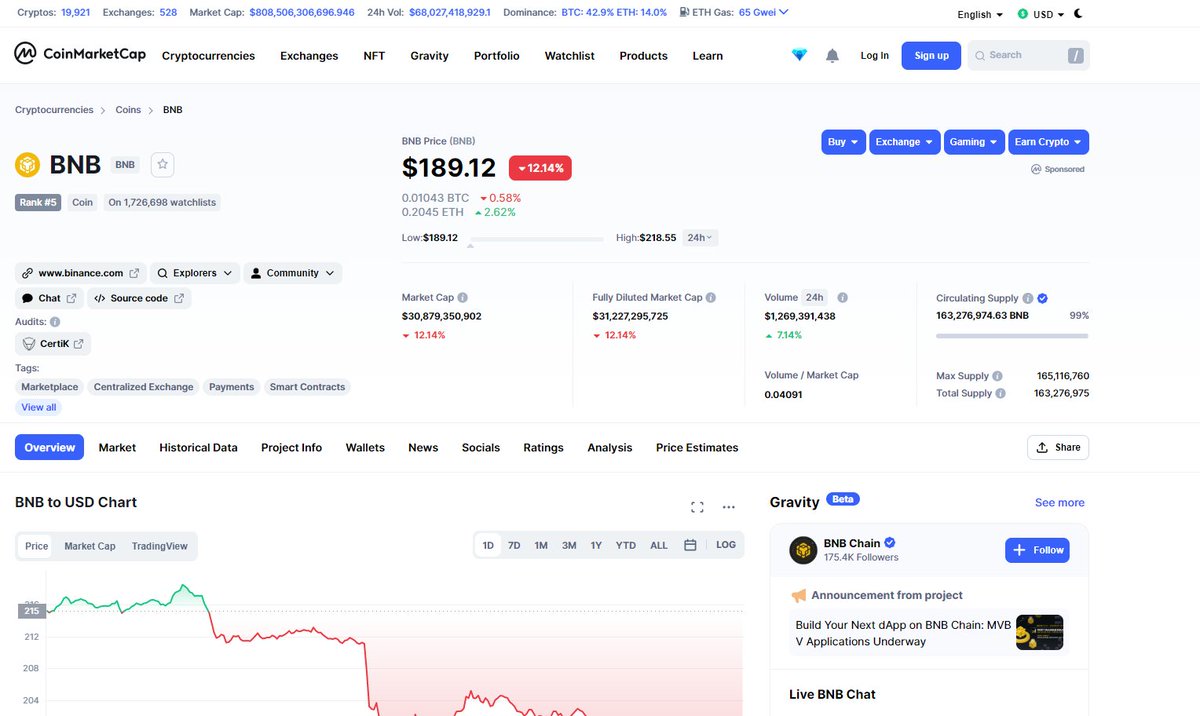This screenshot has height=716, width=1200.
Task: Add BNB to watchlist star
Action: [163, 165]
